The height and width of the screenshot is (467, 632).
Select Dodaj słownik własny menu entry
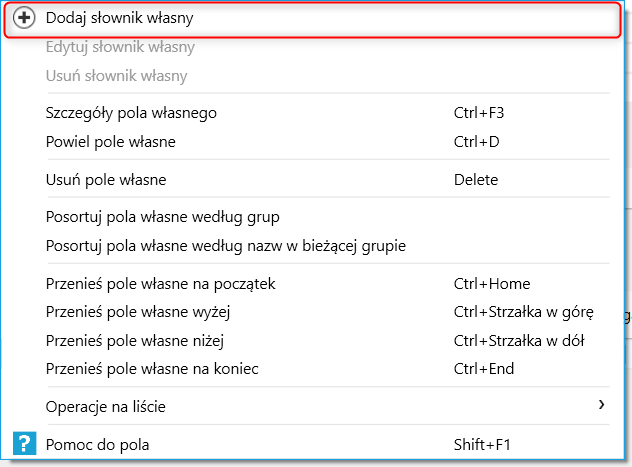pos(120,19)
